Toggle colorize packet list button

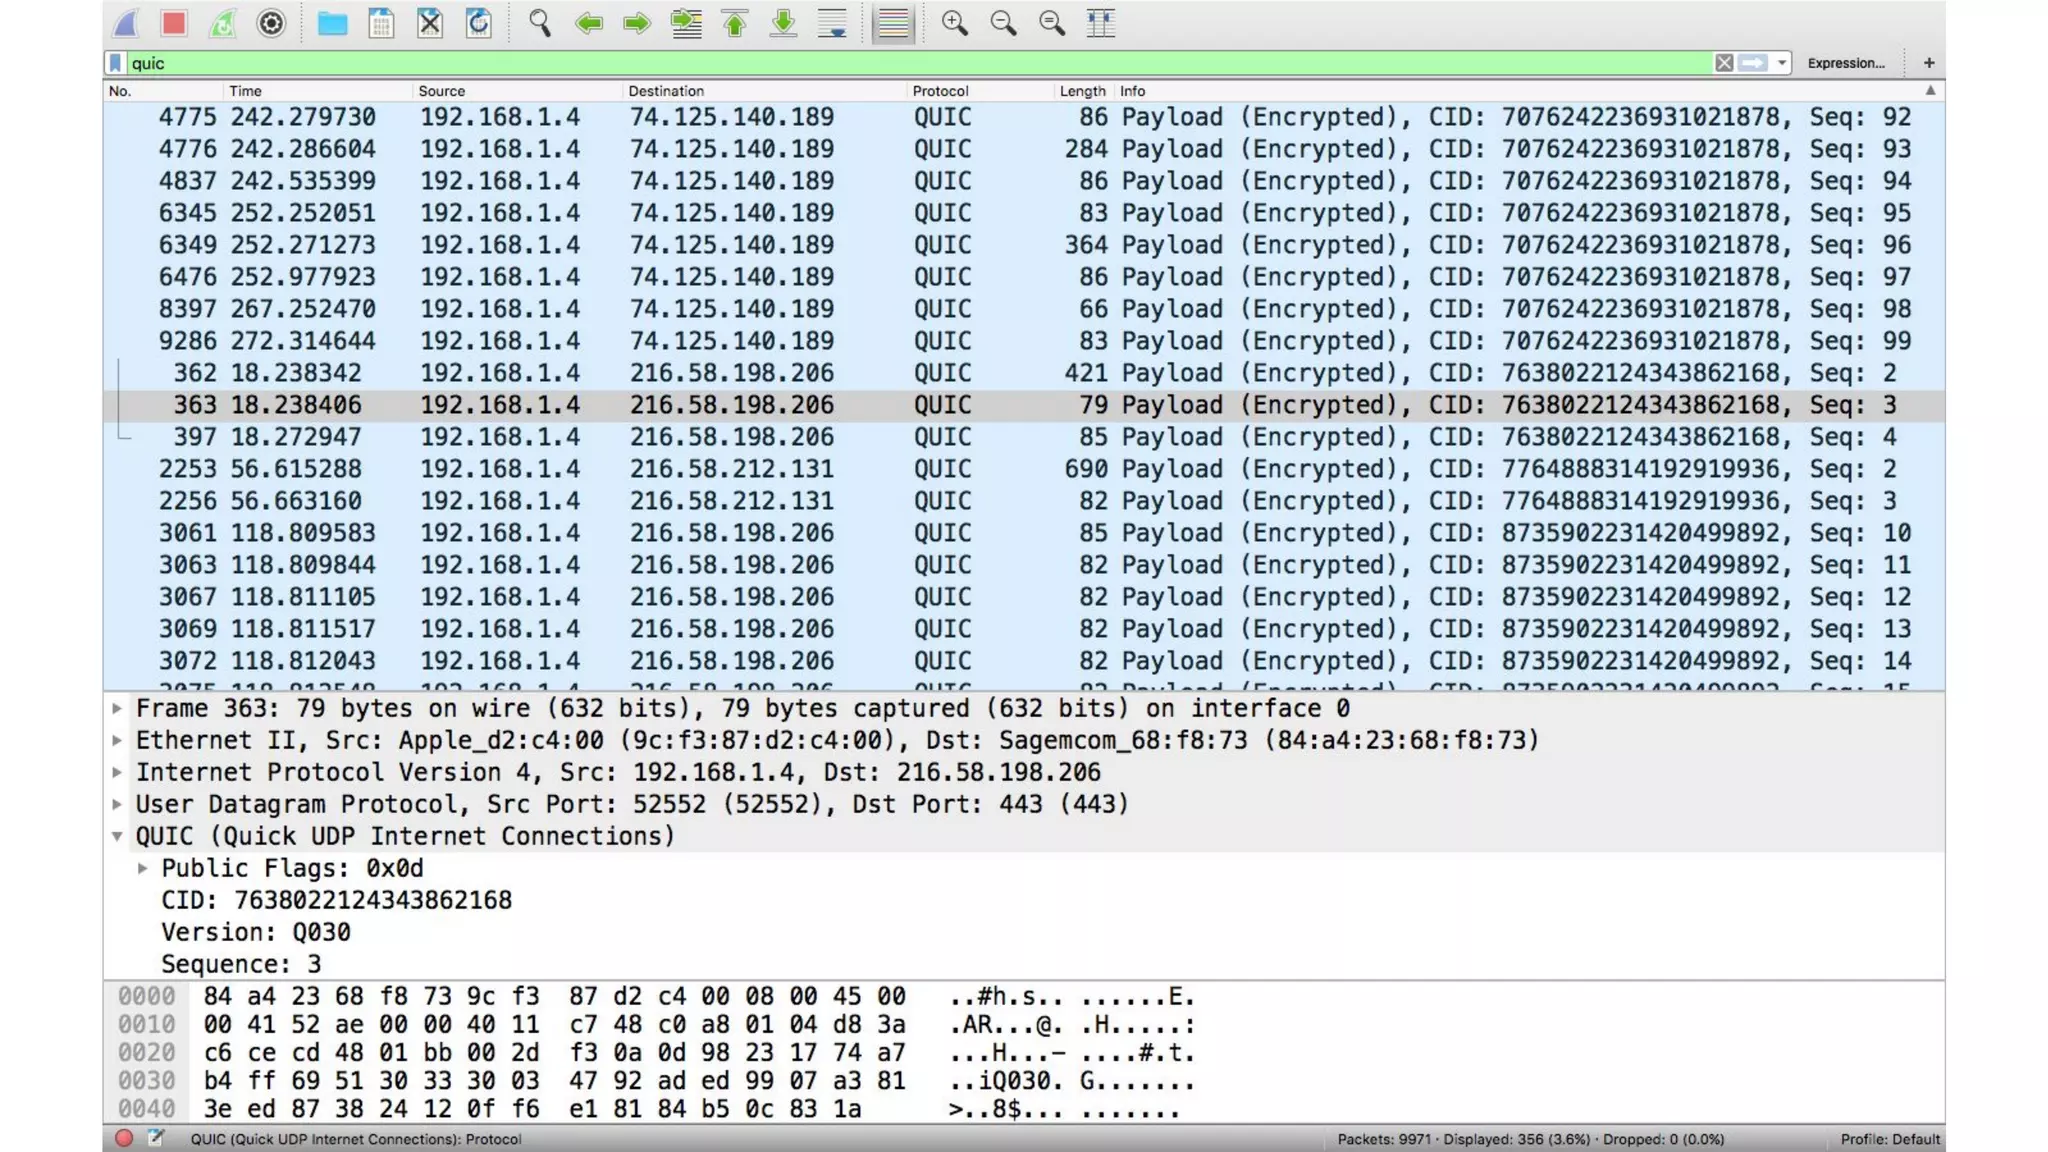(x=892, y=23)
